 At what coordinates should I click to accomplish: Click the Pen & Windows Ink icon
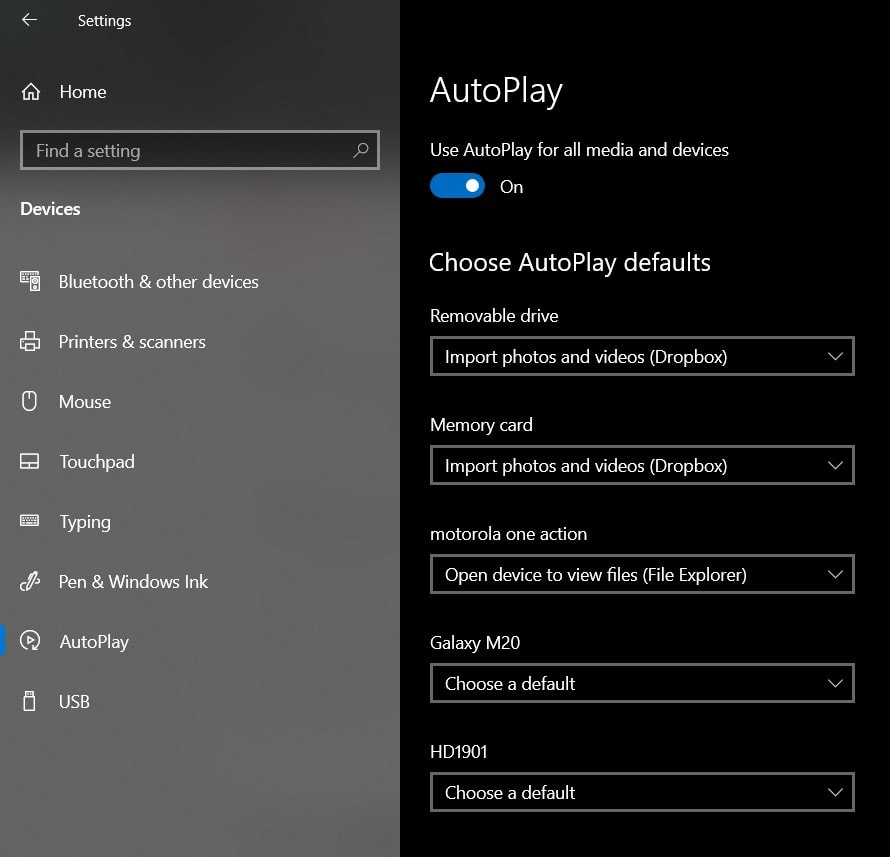[30, 581]
